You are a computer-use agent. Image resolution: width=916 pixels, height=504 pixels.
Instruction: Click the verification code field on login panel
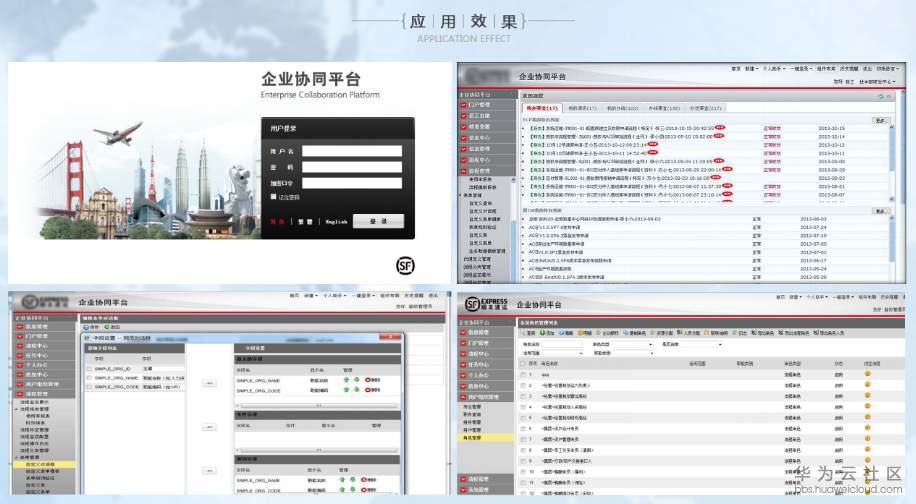(352, 183)
